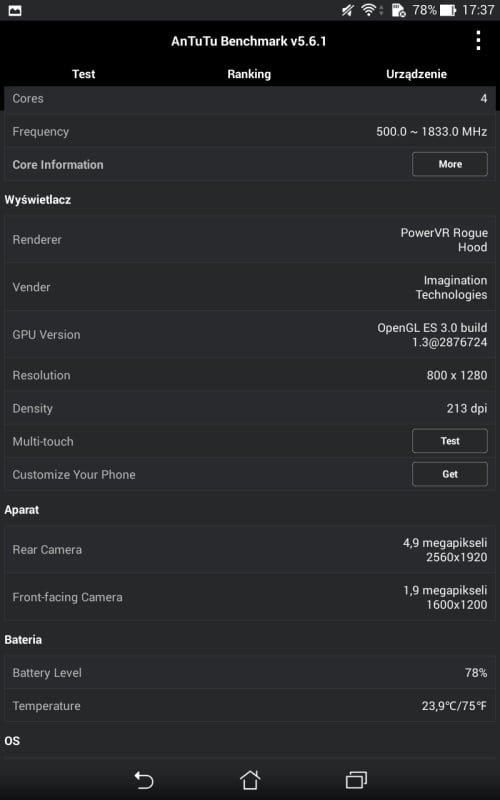The width and height of the screenshot is (500, 800).
Task: Tap the Android back navigation icon
Action: coord(144,780)
